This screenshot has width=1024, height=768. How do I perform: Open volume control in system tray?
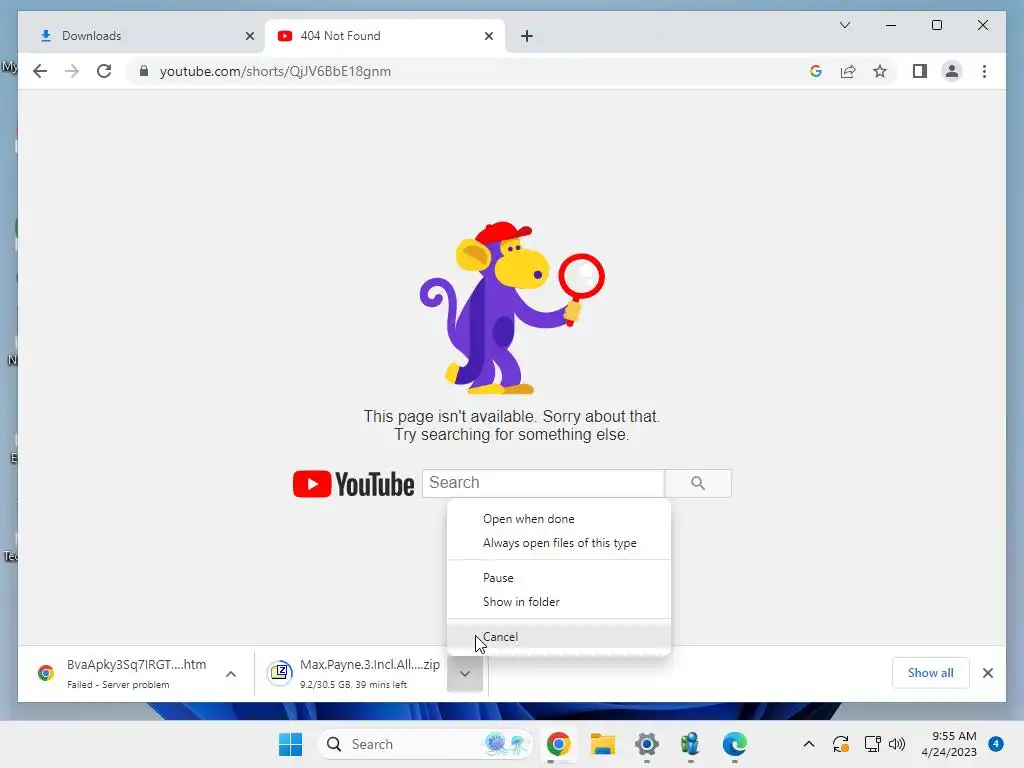point(897,744)
